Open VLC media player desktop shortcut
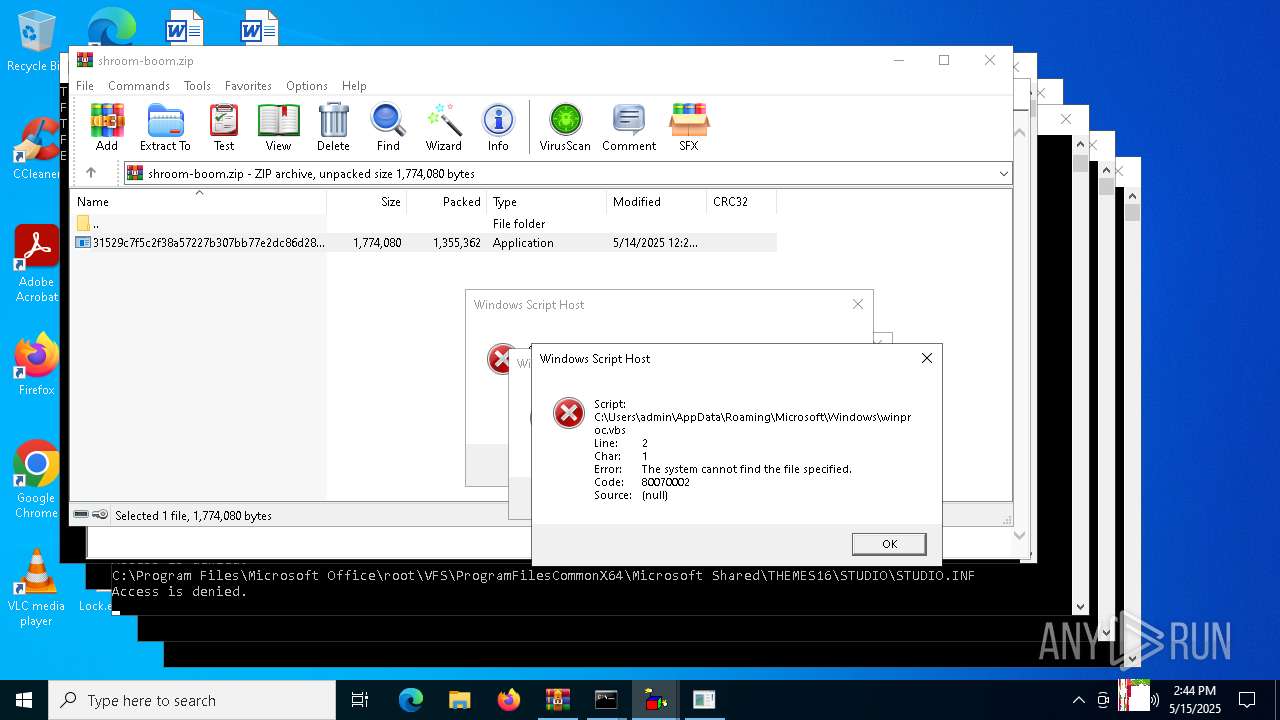The height and width of the screenshot is (720, 1280). pos(36,588)
